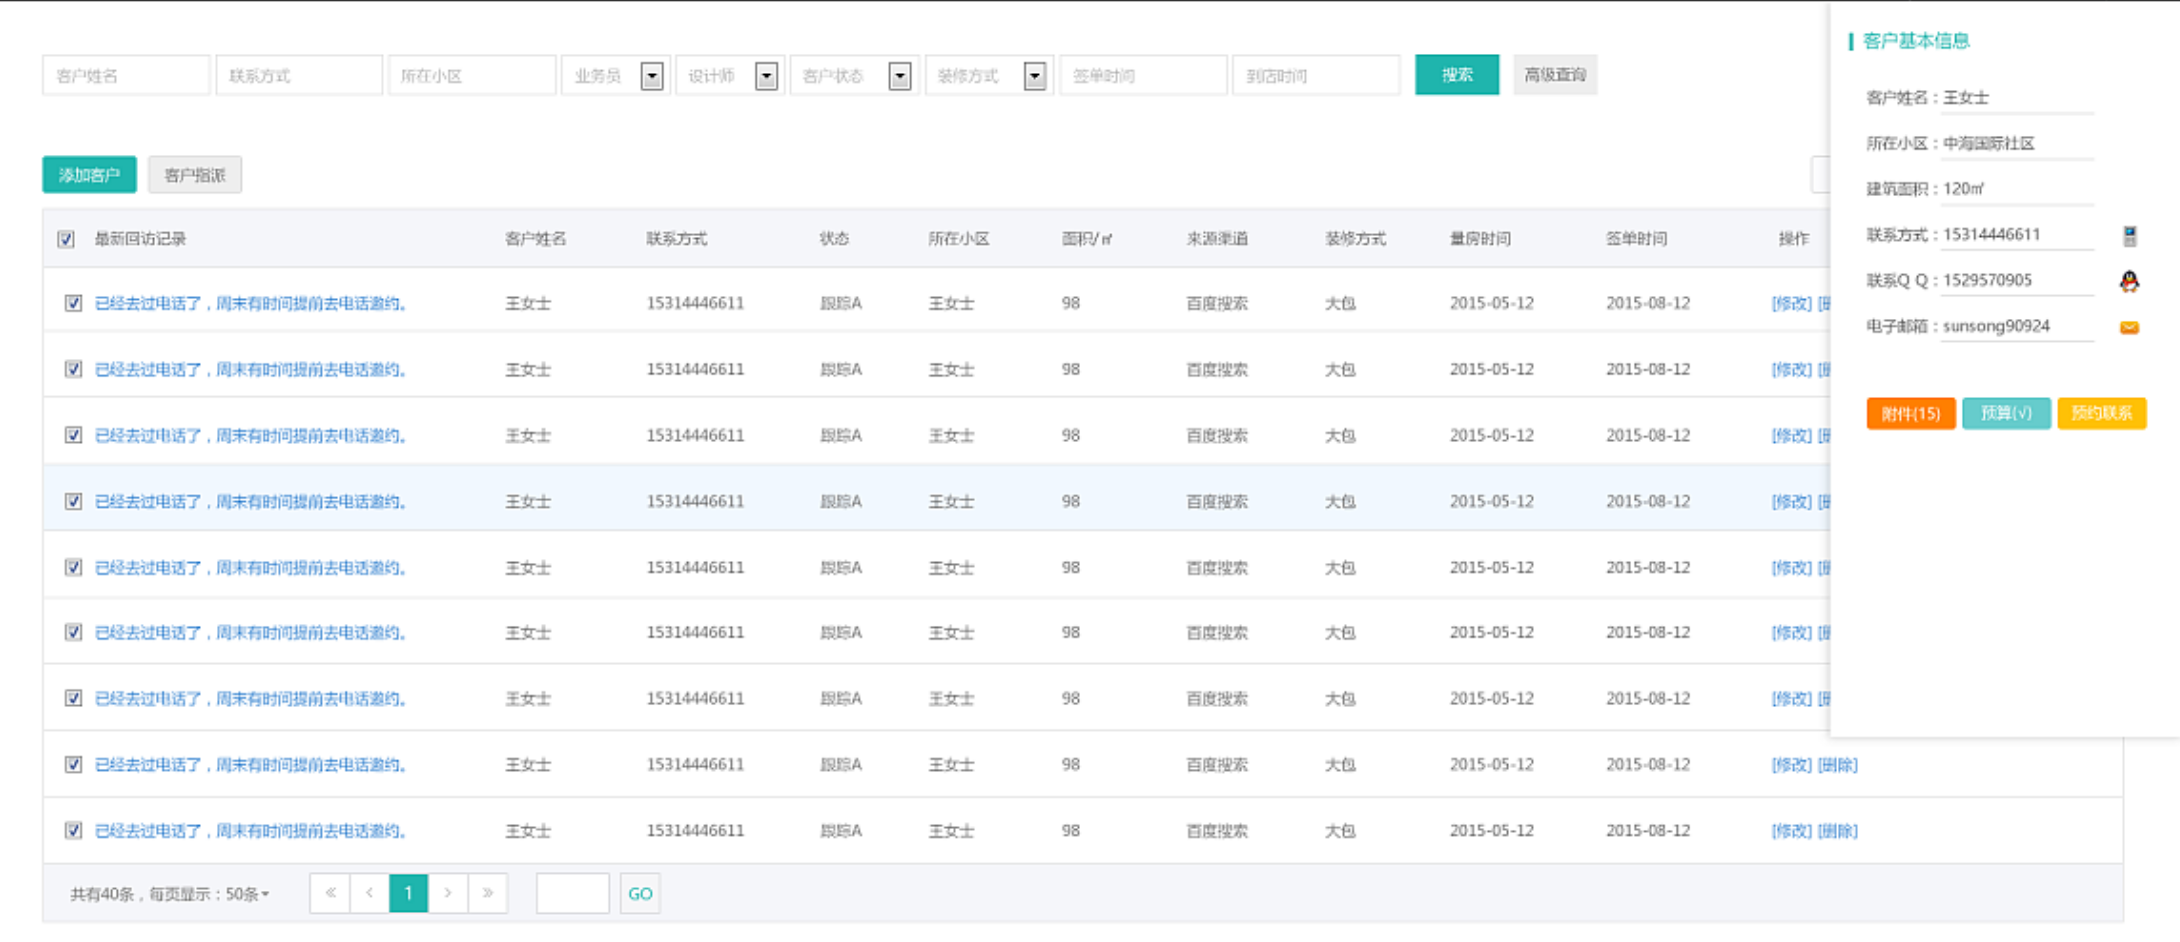Click 跟踪A status in the highlighted row
The height and width of the screenshot is (942, 2180).
coord(841,501)
